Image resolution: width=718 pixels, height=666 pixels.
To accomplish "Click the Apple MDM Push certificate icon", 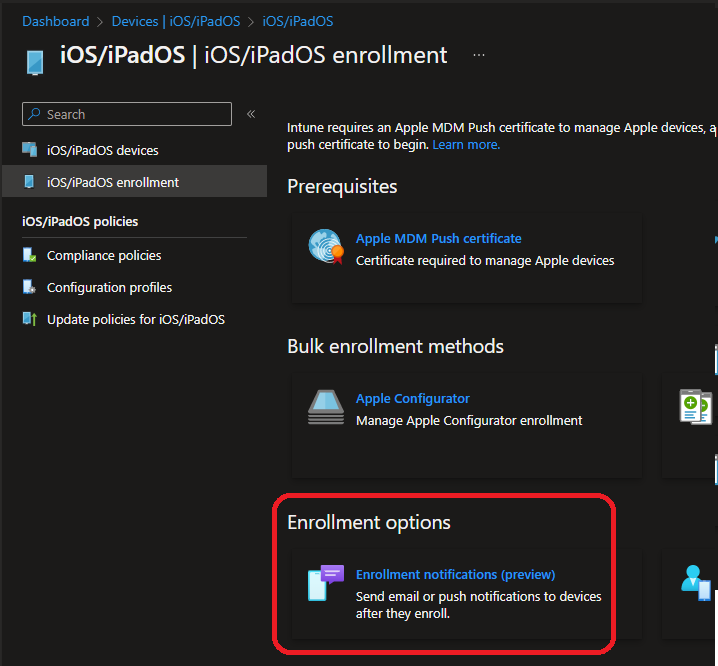I will [326, 246].
